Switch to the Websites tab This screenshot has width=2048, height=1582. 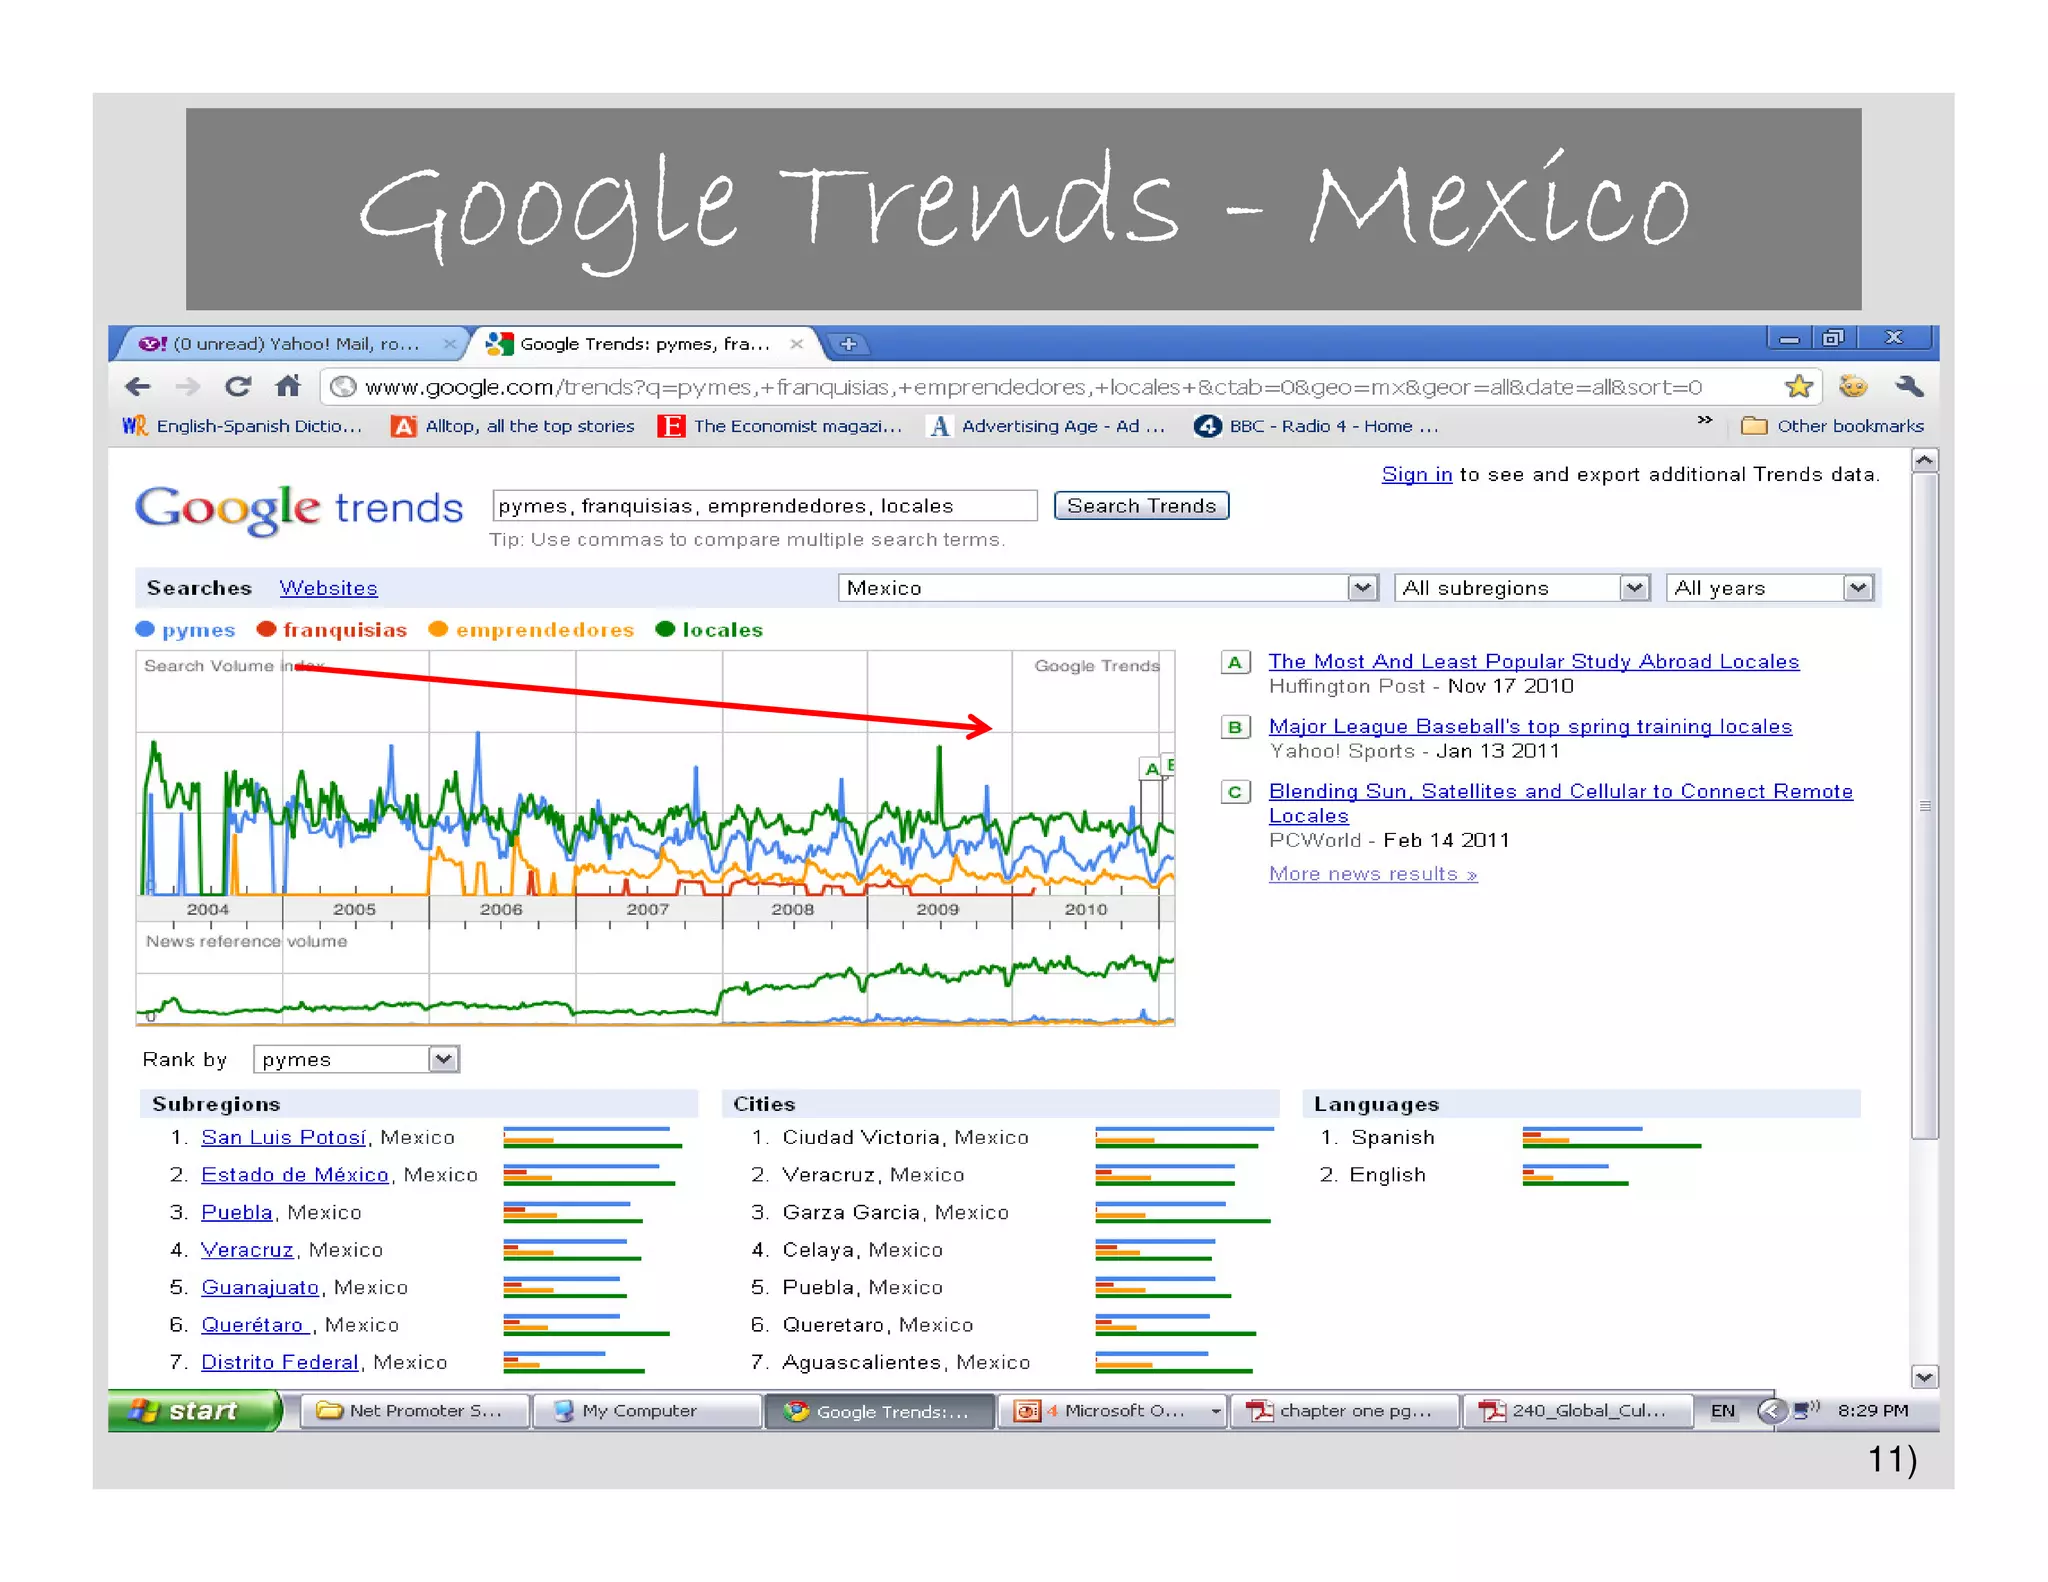[x=328, y=588]
